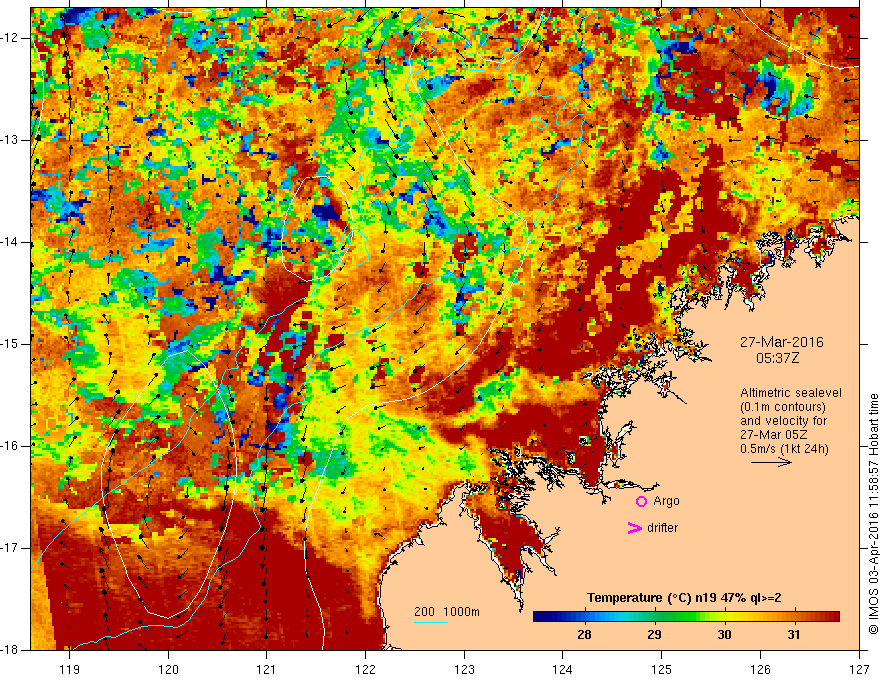Click the latitude axis label -16
Viewport: 880px width, 680px height.
coord(10,446)
